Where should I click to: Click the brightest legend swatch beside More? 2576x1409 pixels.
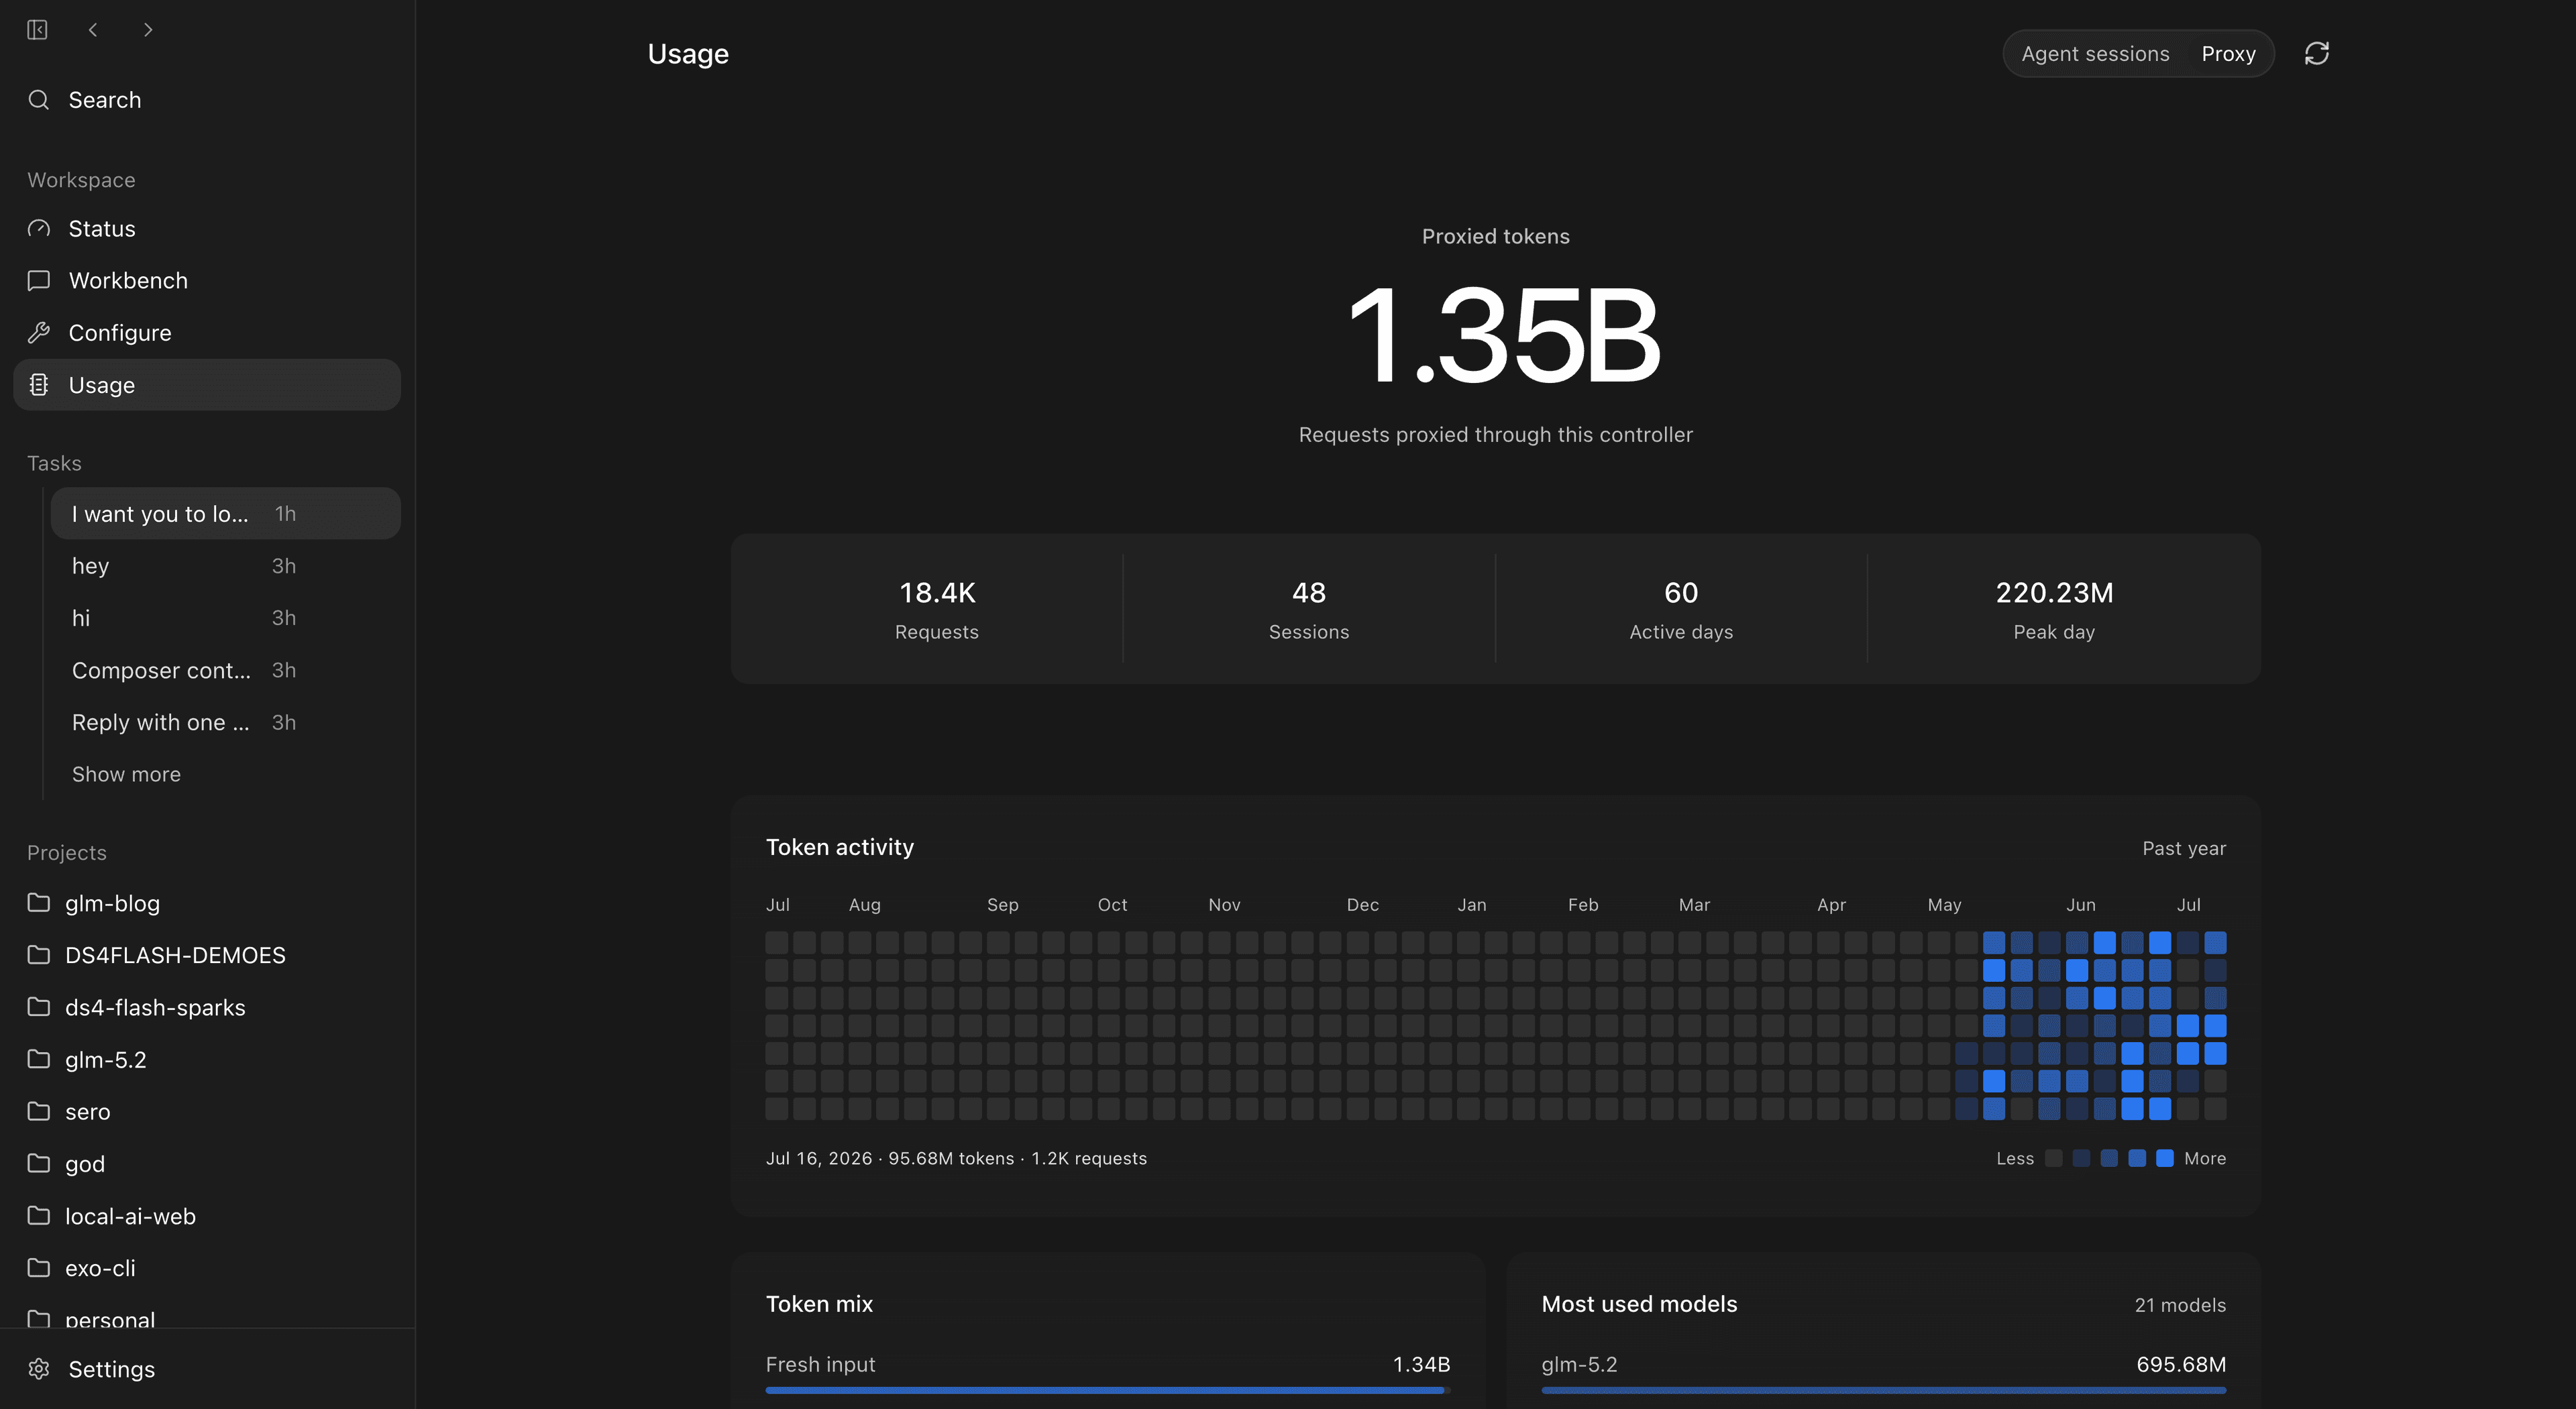tap(2164, 1158)
